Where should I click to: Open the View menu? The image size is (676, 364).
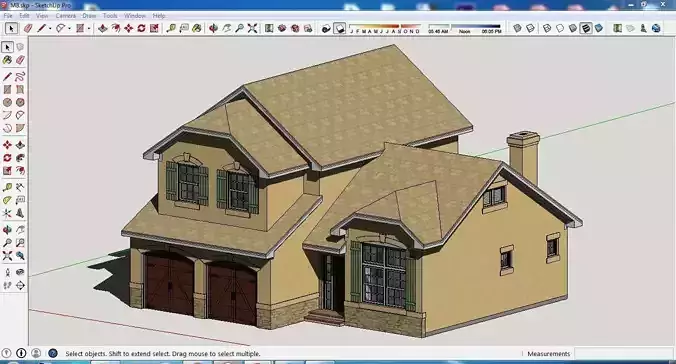coord(42,16)
